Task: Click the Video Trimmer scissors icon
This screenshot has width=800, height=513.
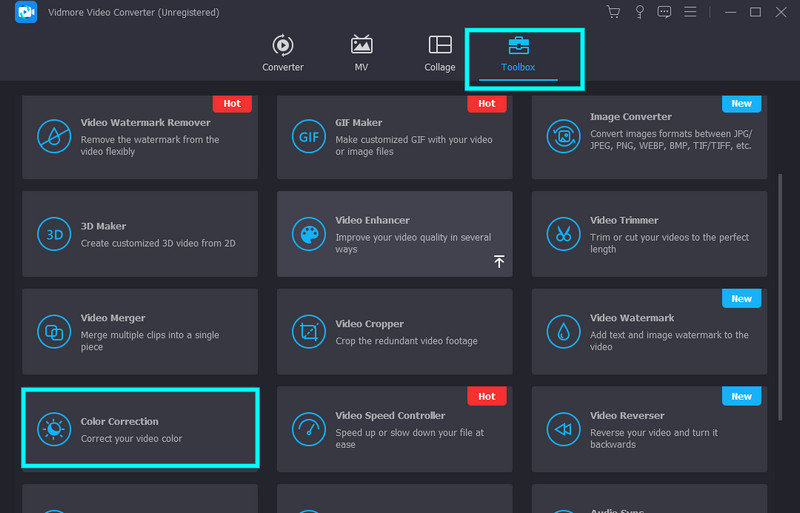Action: (x=562, y=234)
